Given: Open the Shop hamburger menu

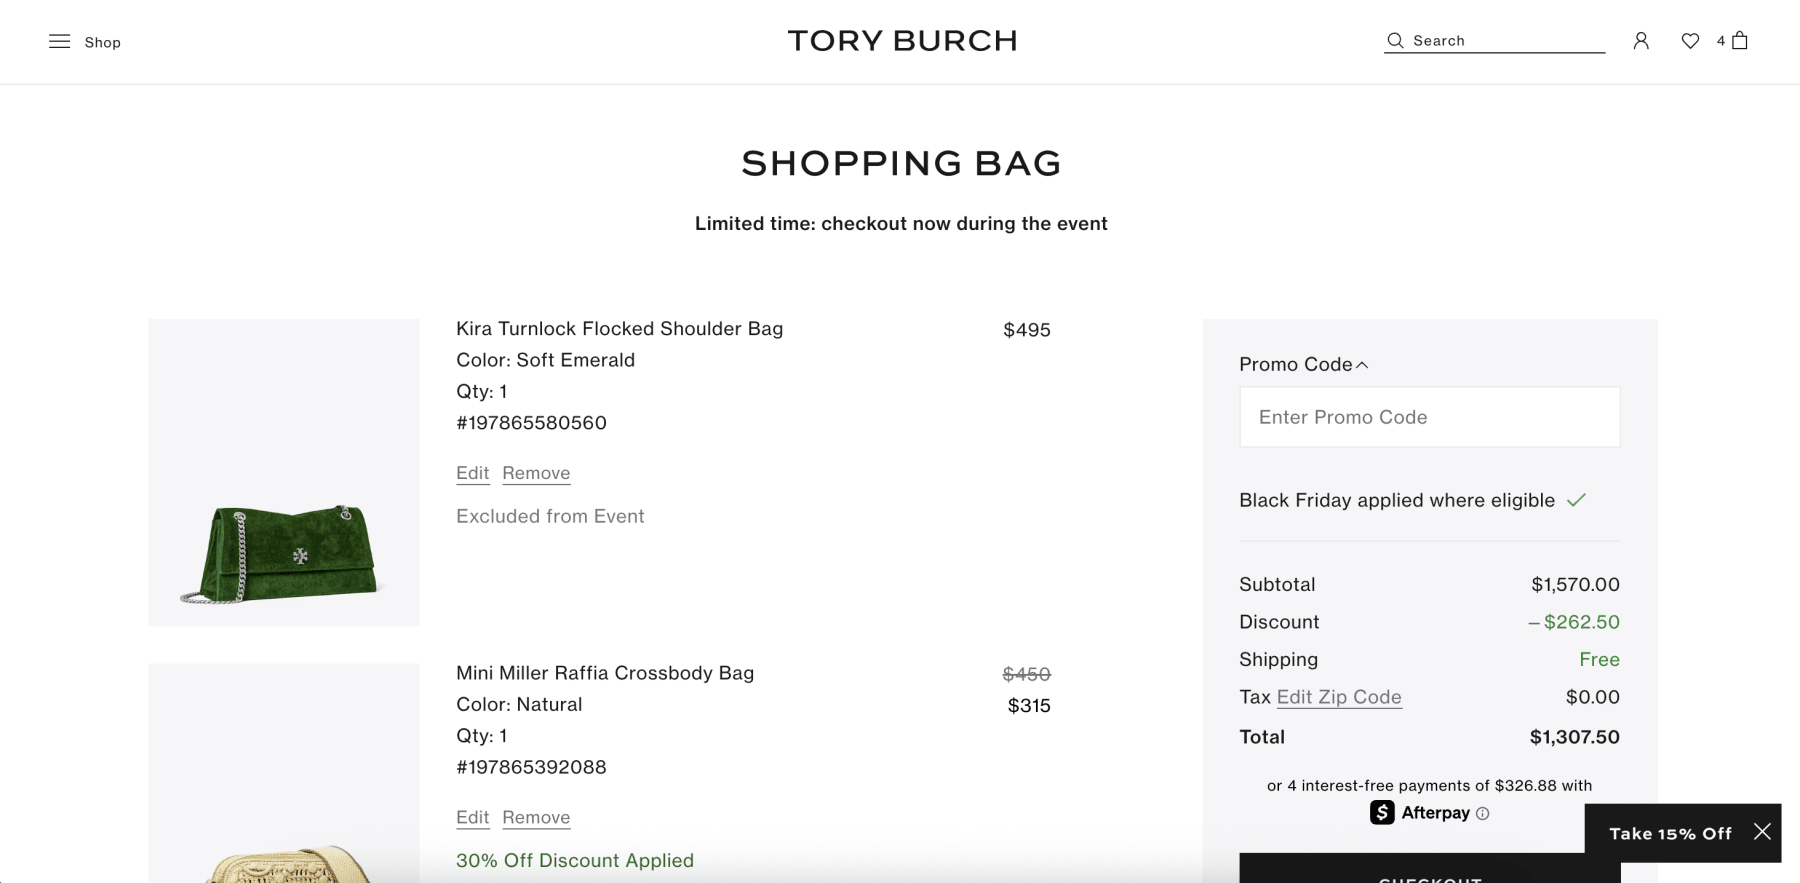Looking at the screenshot, I should 60,41.
